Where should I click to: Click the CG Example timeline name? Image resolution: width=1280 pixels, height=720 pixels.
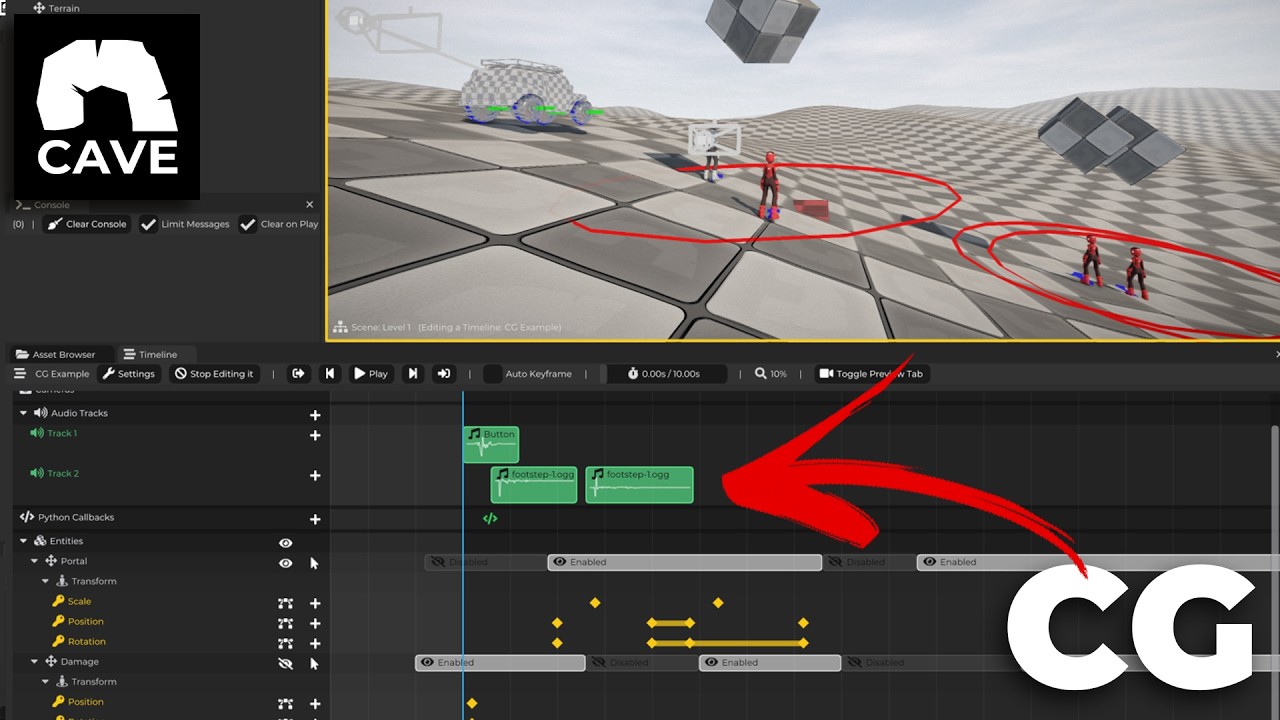[62, 374]
